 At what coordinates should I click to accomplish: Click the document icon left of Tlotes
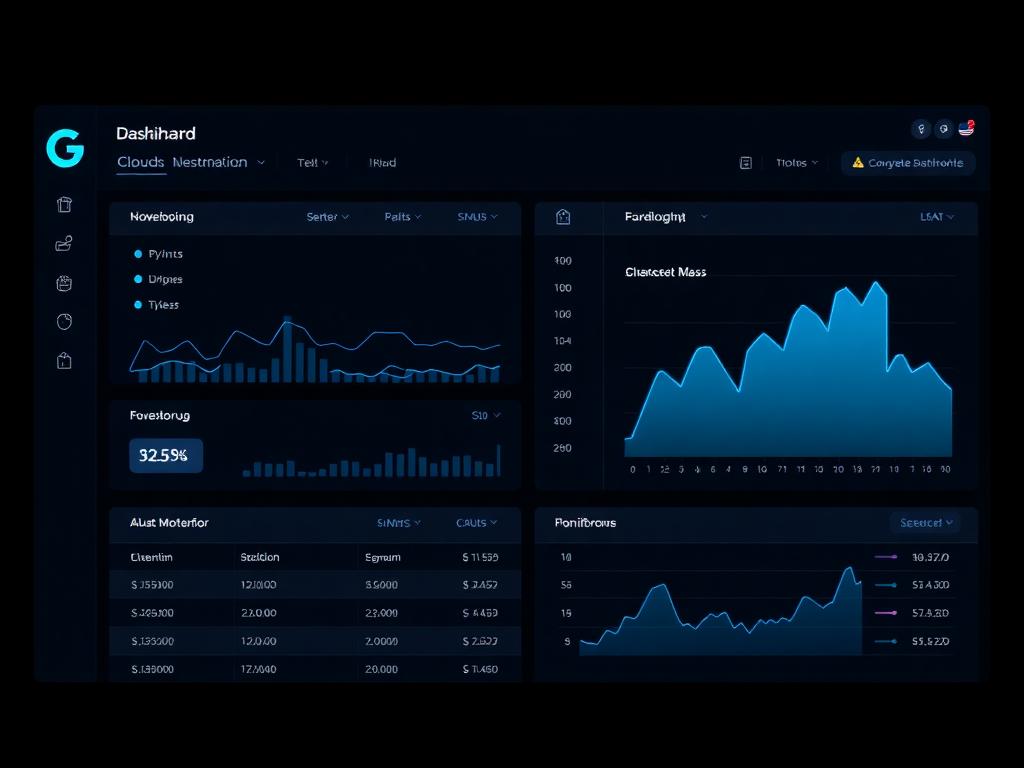point(745,163)
